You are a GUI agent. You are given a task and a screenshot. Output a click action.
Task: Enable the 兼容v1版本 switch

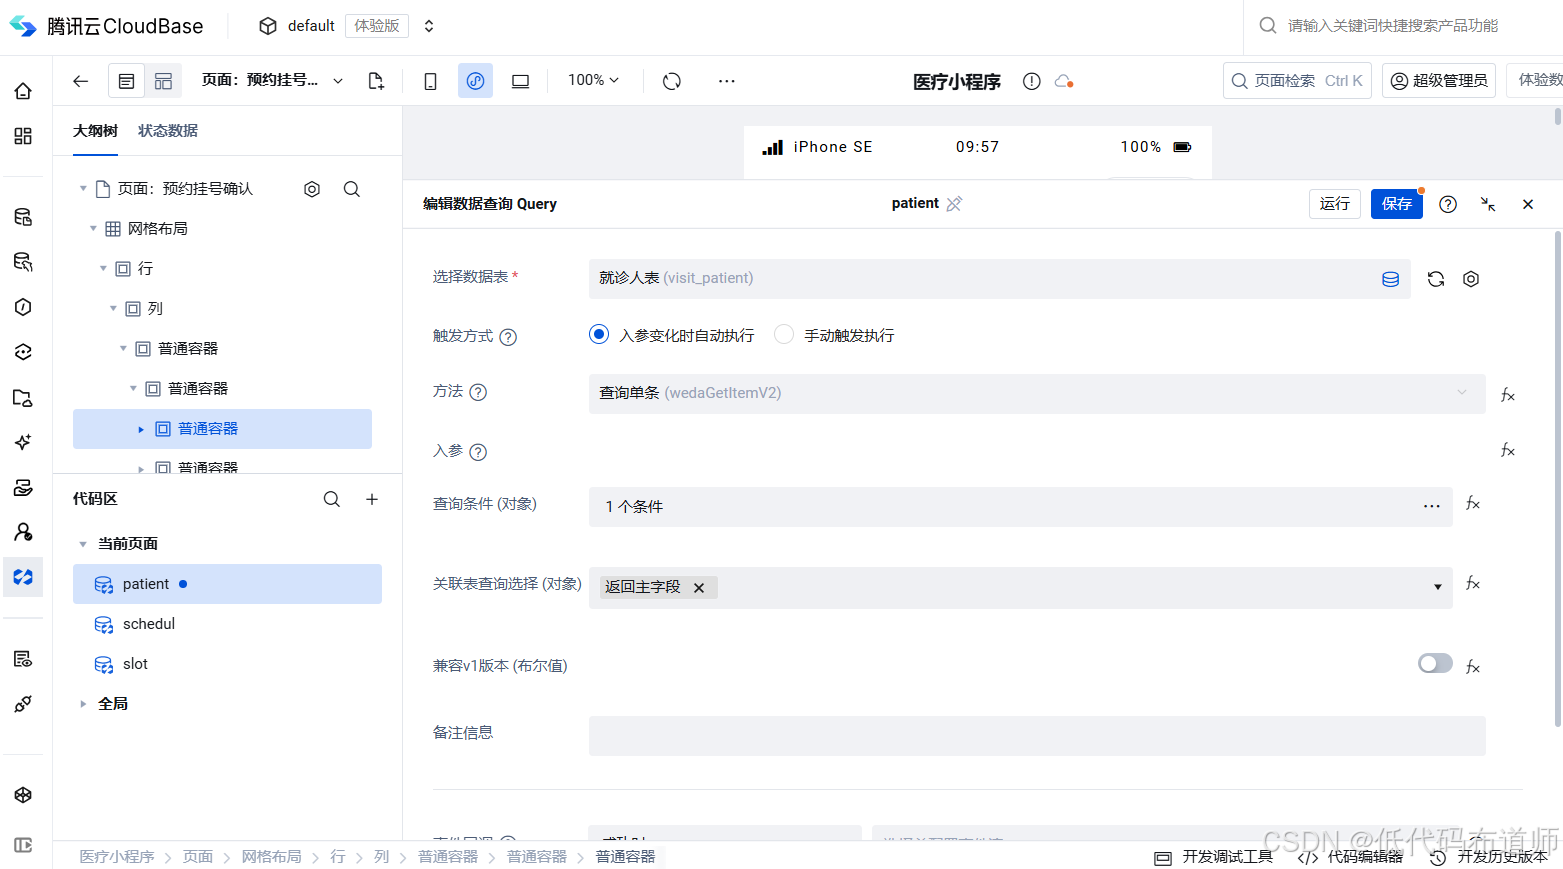1435,663
